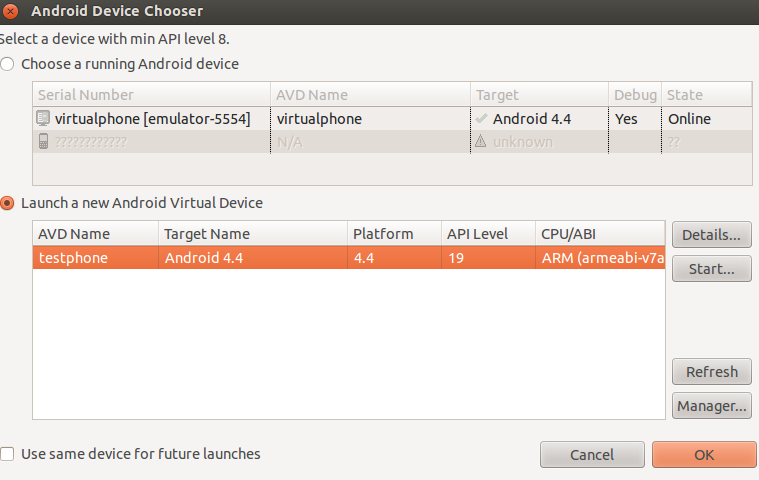Click the Target Name column header
This screenshot has width=759, height=480.
point(207,234)
